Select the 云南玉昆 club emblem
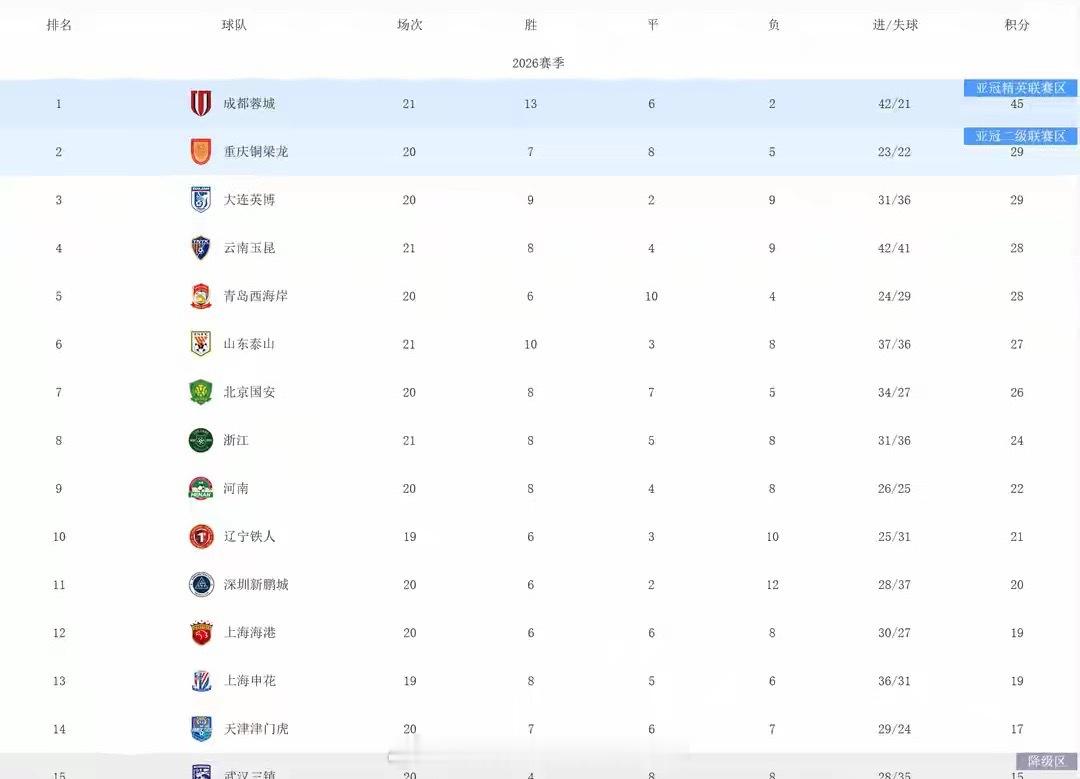The image size is (1080, 779). click(x=200, y=248)
